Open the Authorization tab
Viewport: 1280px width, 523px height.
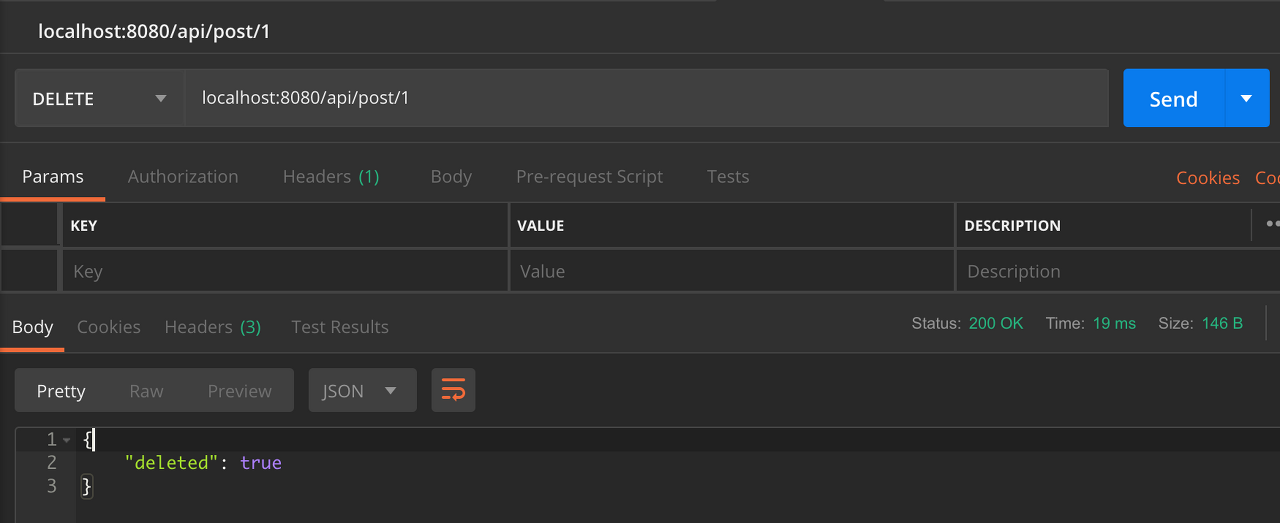(183, 176)
